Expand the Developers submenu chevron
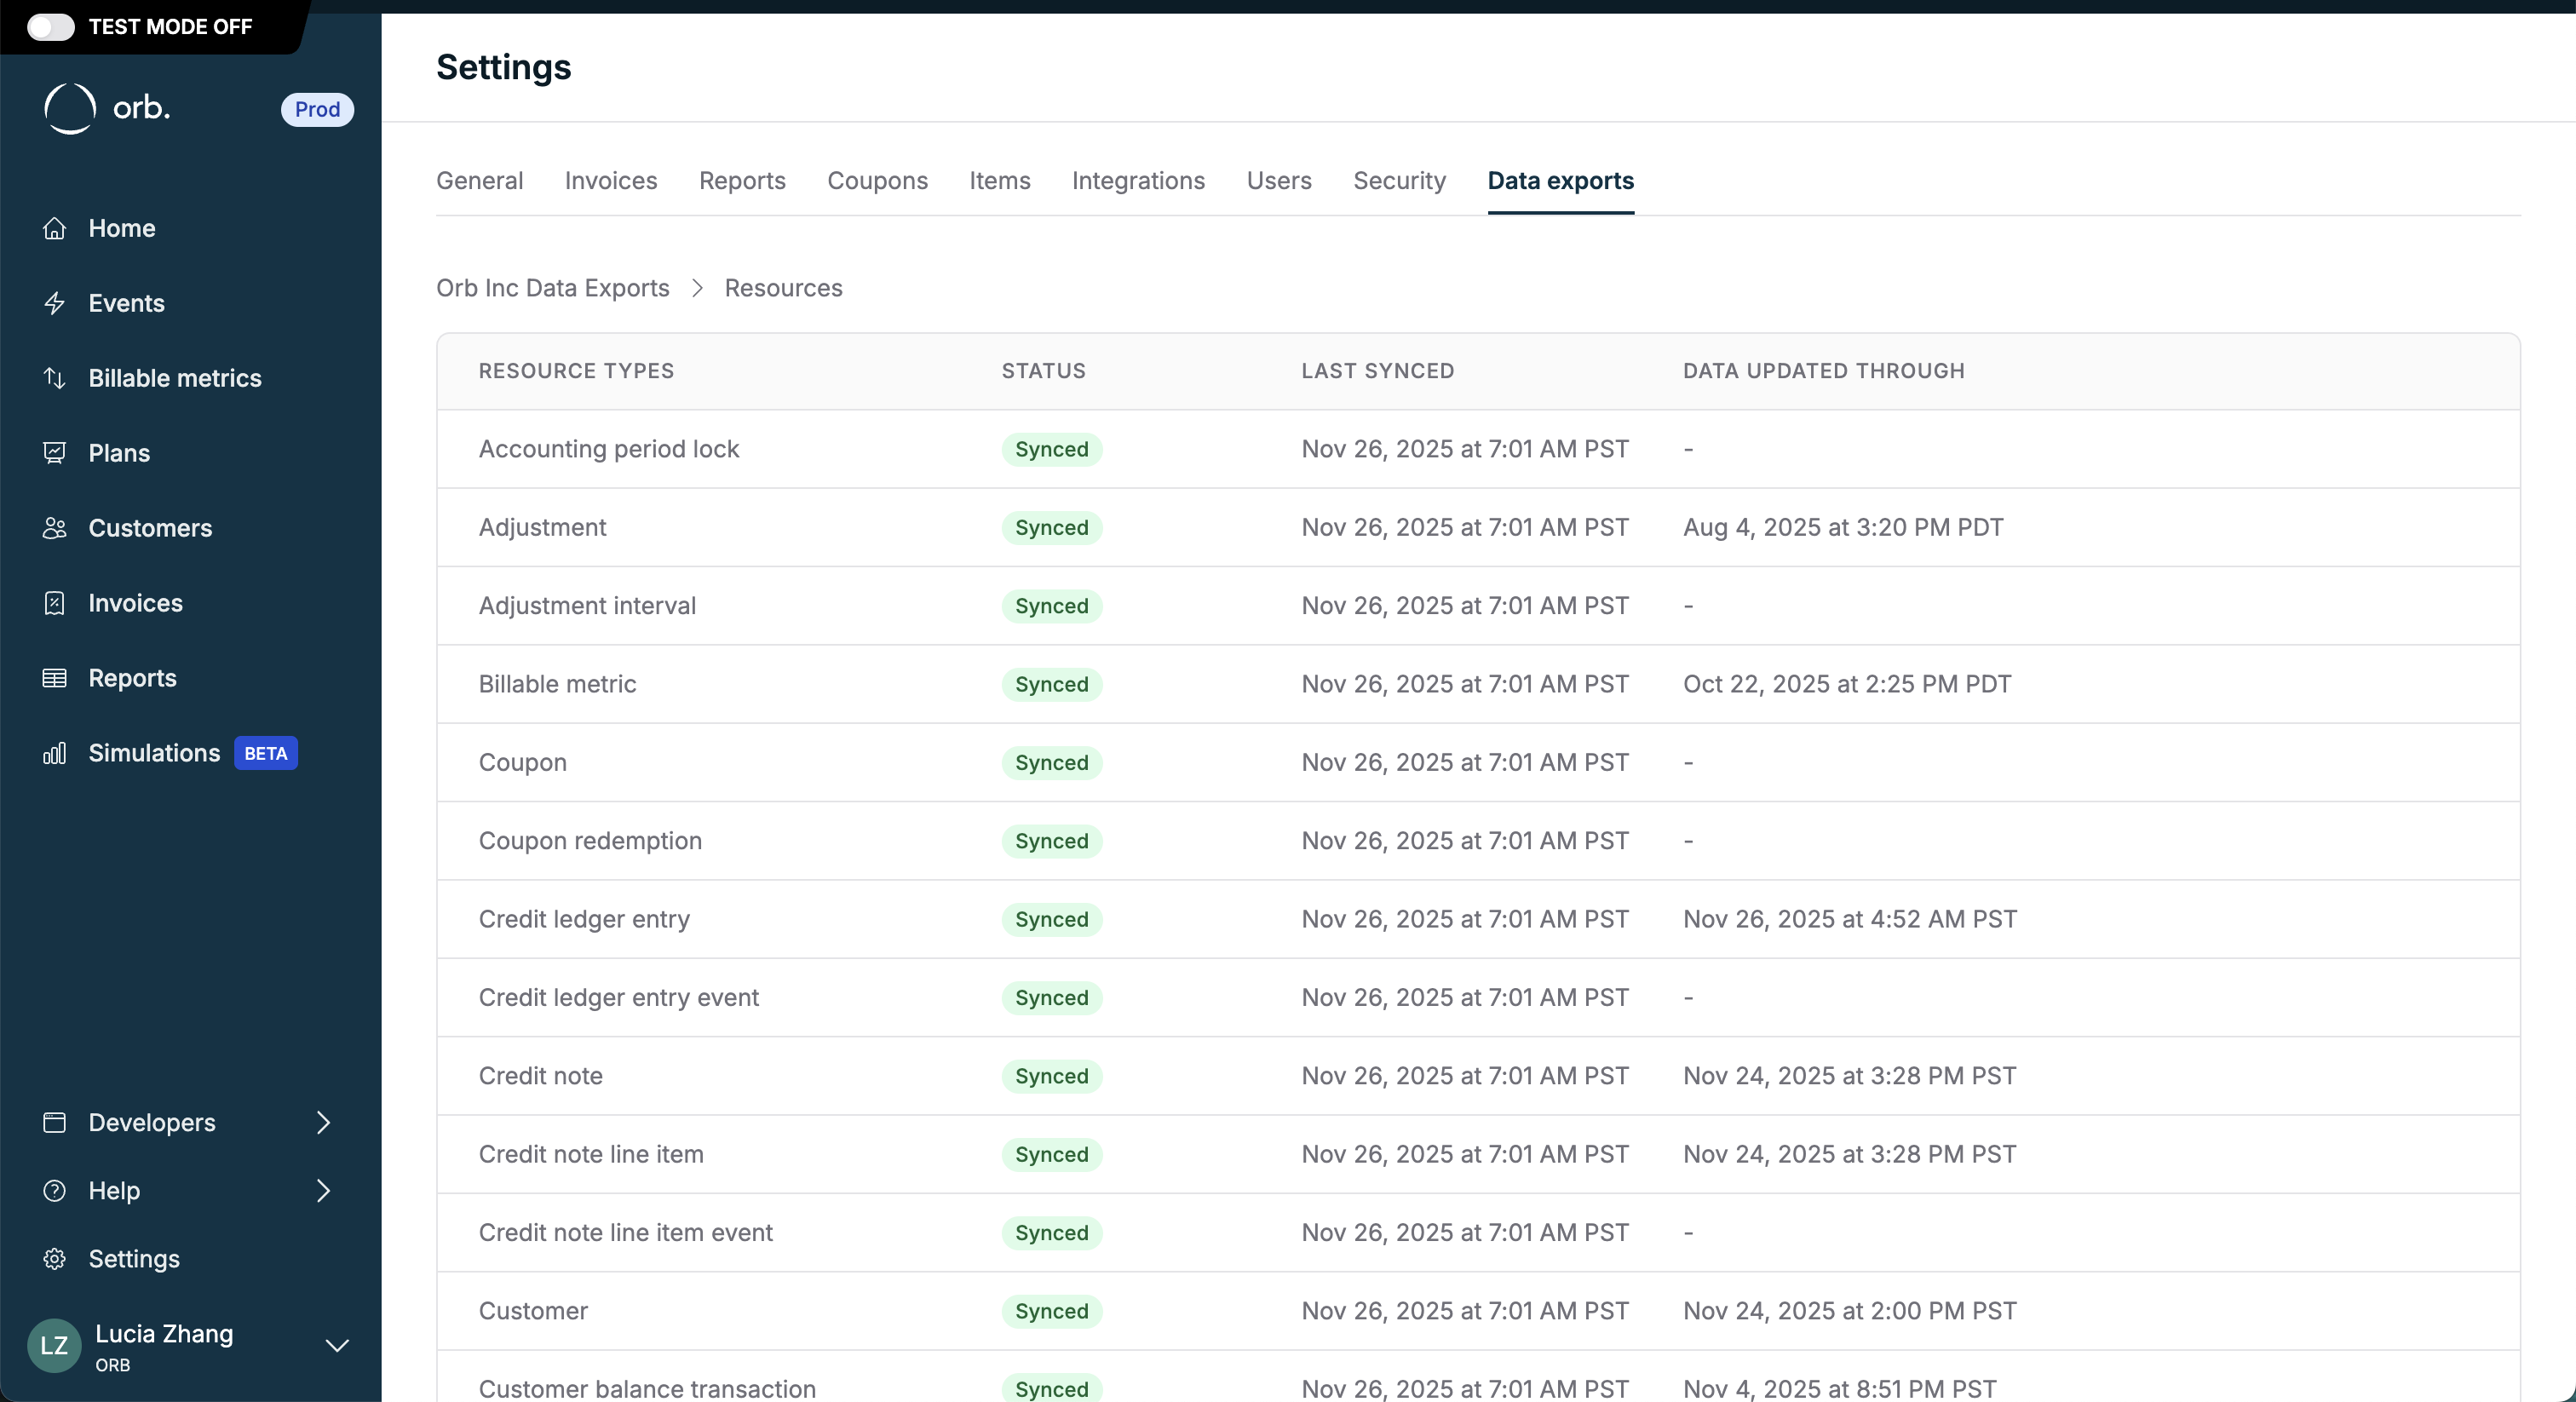This screenshot has width=2576, height=1402. click(323, 1122)
